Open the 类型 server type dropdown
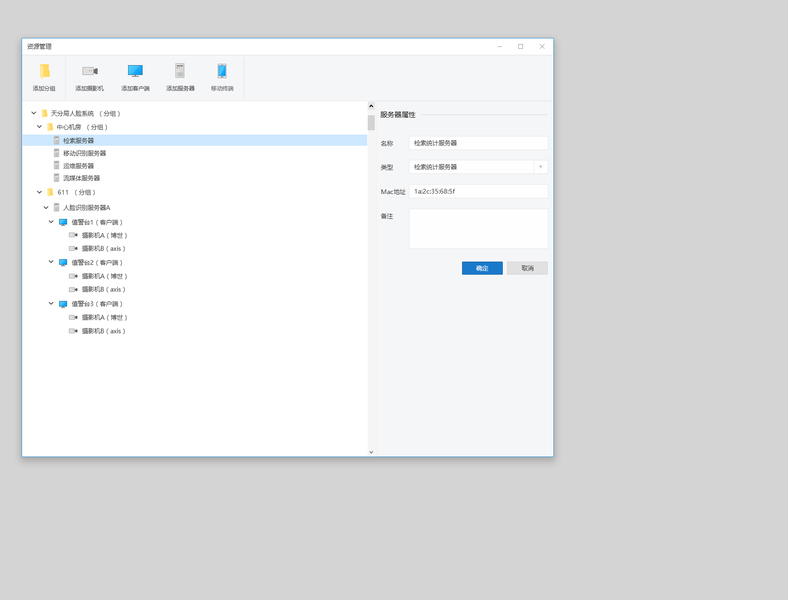 point(541,167)
